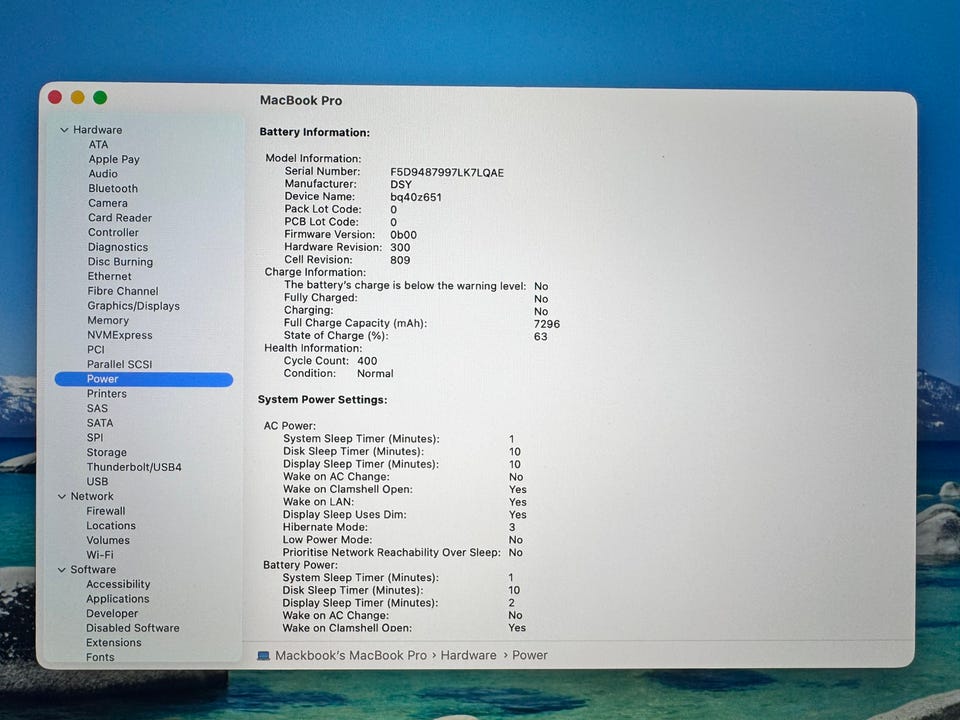960x720 pixels.
Task: Click the System Power Settings heading
Action: [323, 400]
